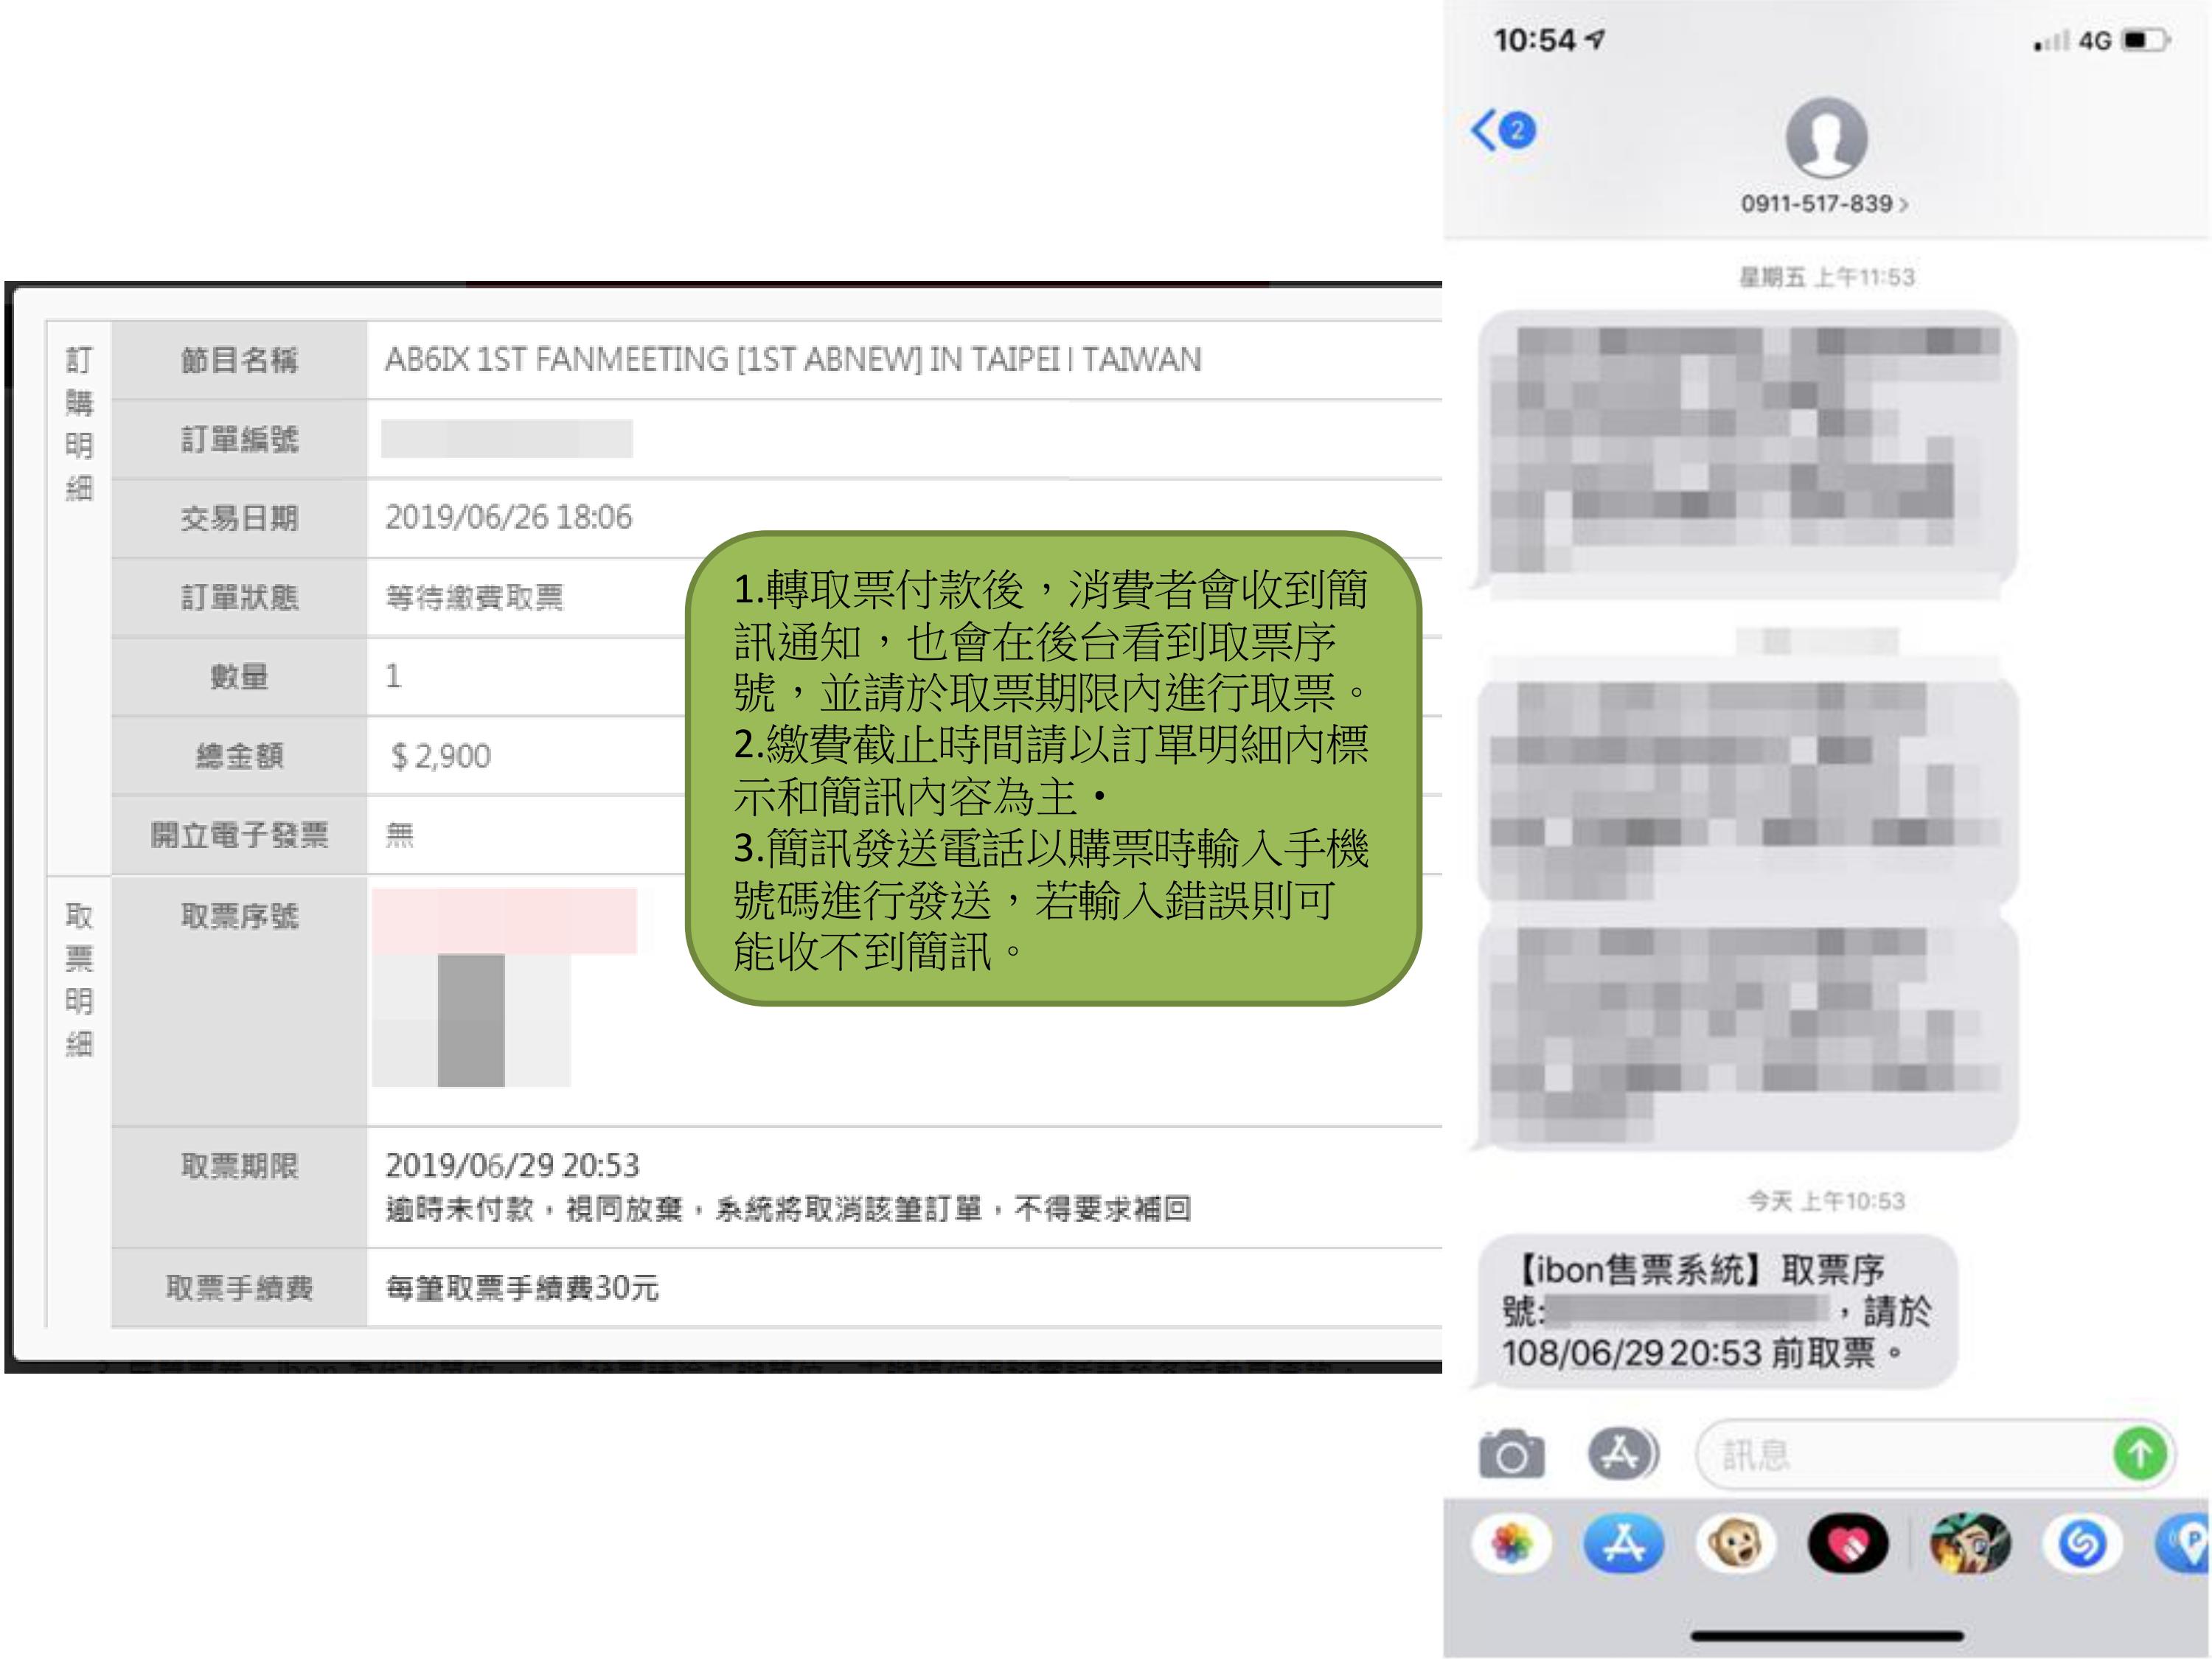Screen dimensions: 2212x1659
Task: Tap the blue back chevron with badge 2
Action: coord(1502,130)
